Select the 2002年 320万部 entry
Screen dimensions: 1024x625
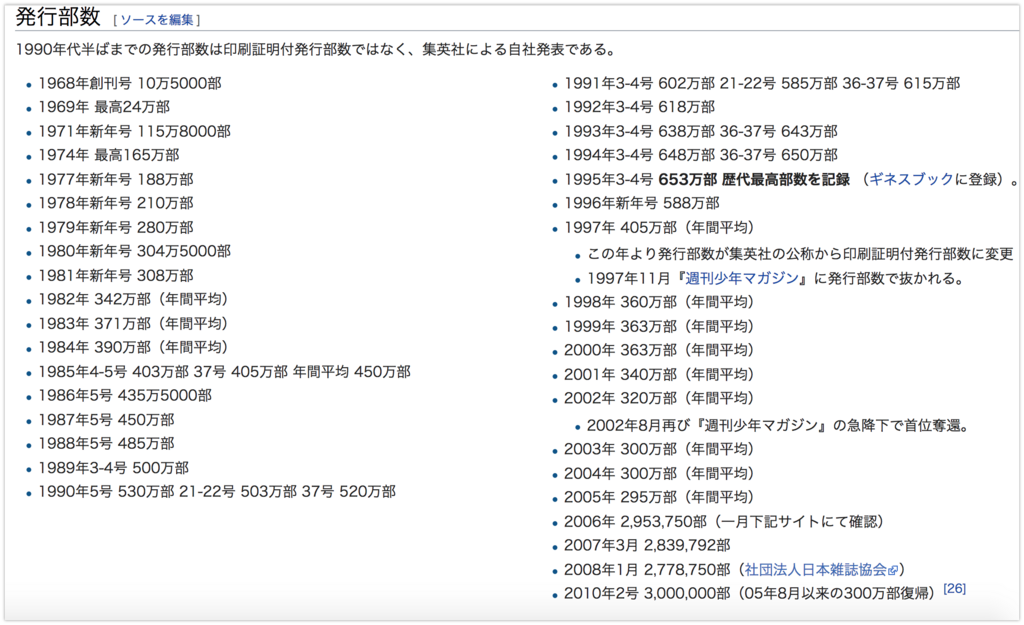659,398
